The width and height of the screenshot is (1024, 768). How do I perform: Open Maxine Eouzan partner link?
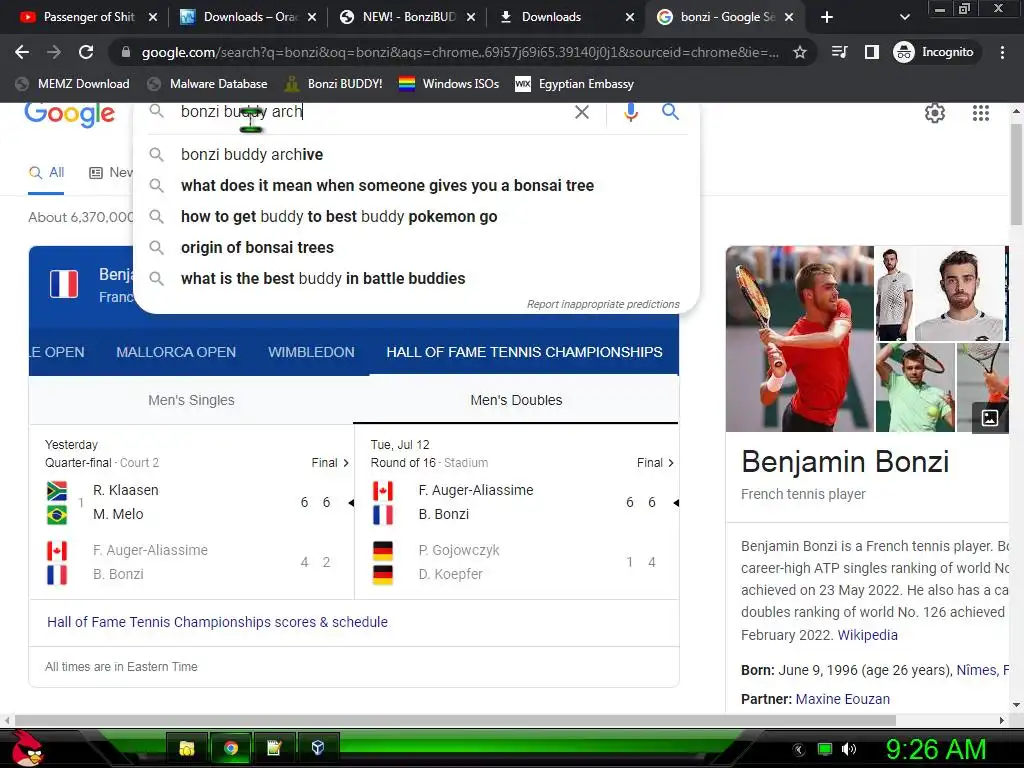[x=842, y=699]
